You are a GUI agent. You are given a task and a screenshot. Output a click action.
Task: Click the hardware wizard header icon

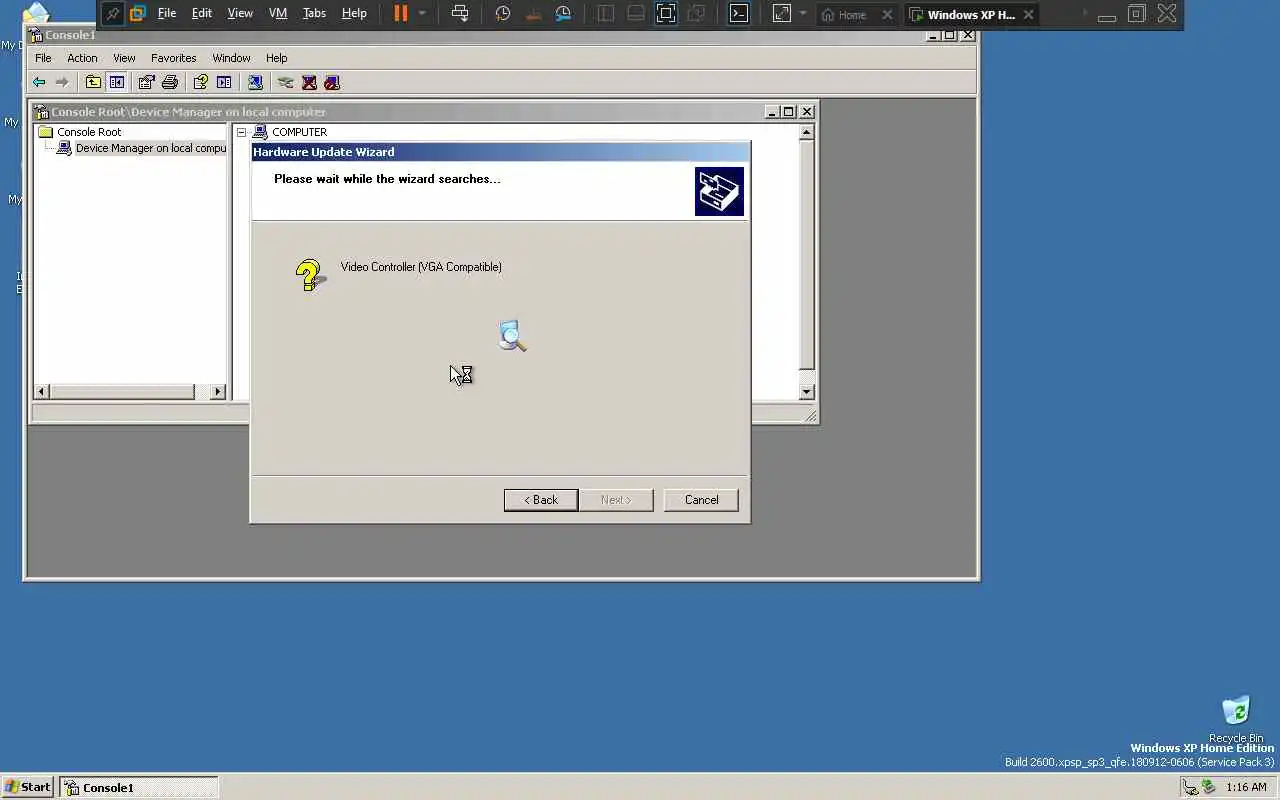720,191
